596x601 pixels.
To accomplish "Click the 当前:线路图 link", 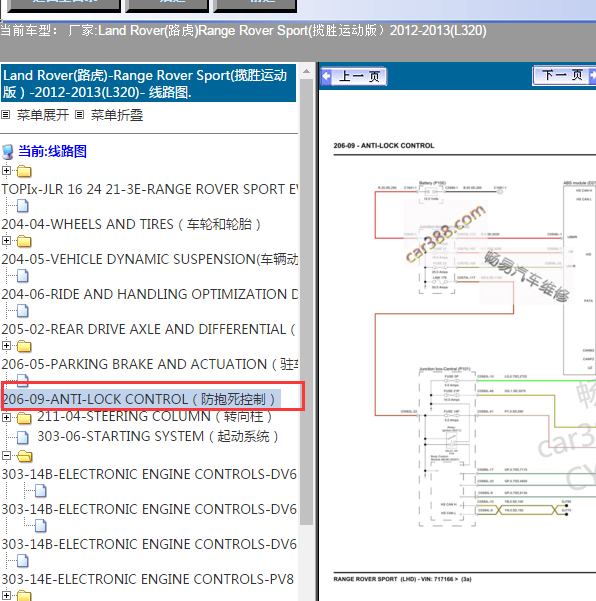I will 53,151.
